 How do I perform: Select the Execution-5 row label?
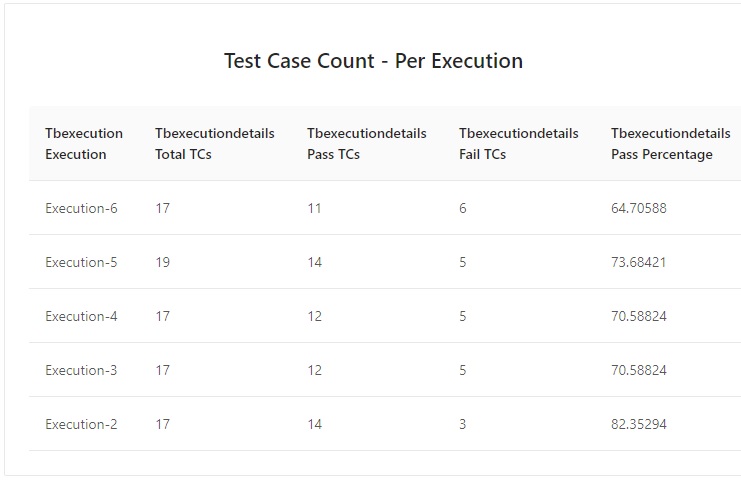(x=81, y=262)
